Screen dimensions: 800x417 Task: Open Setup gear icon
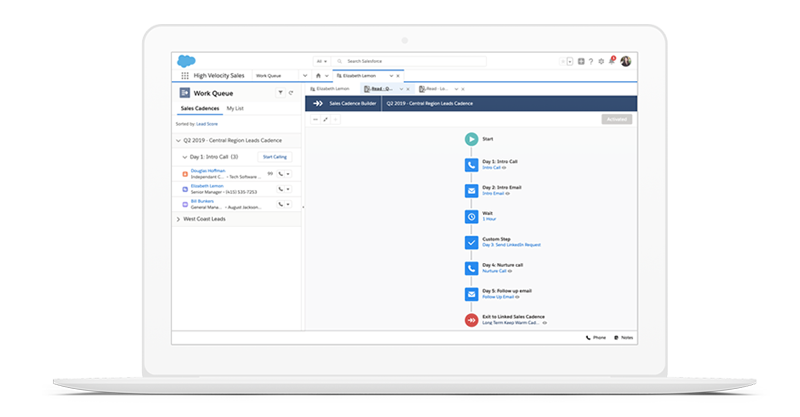[601, 61]
